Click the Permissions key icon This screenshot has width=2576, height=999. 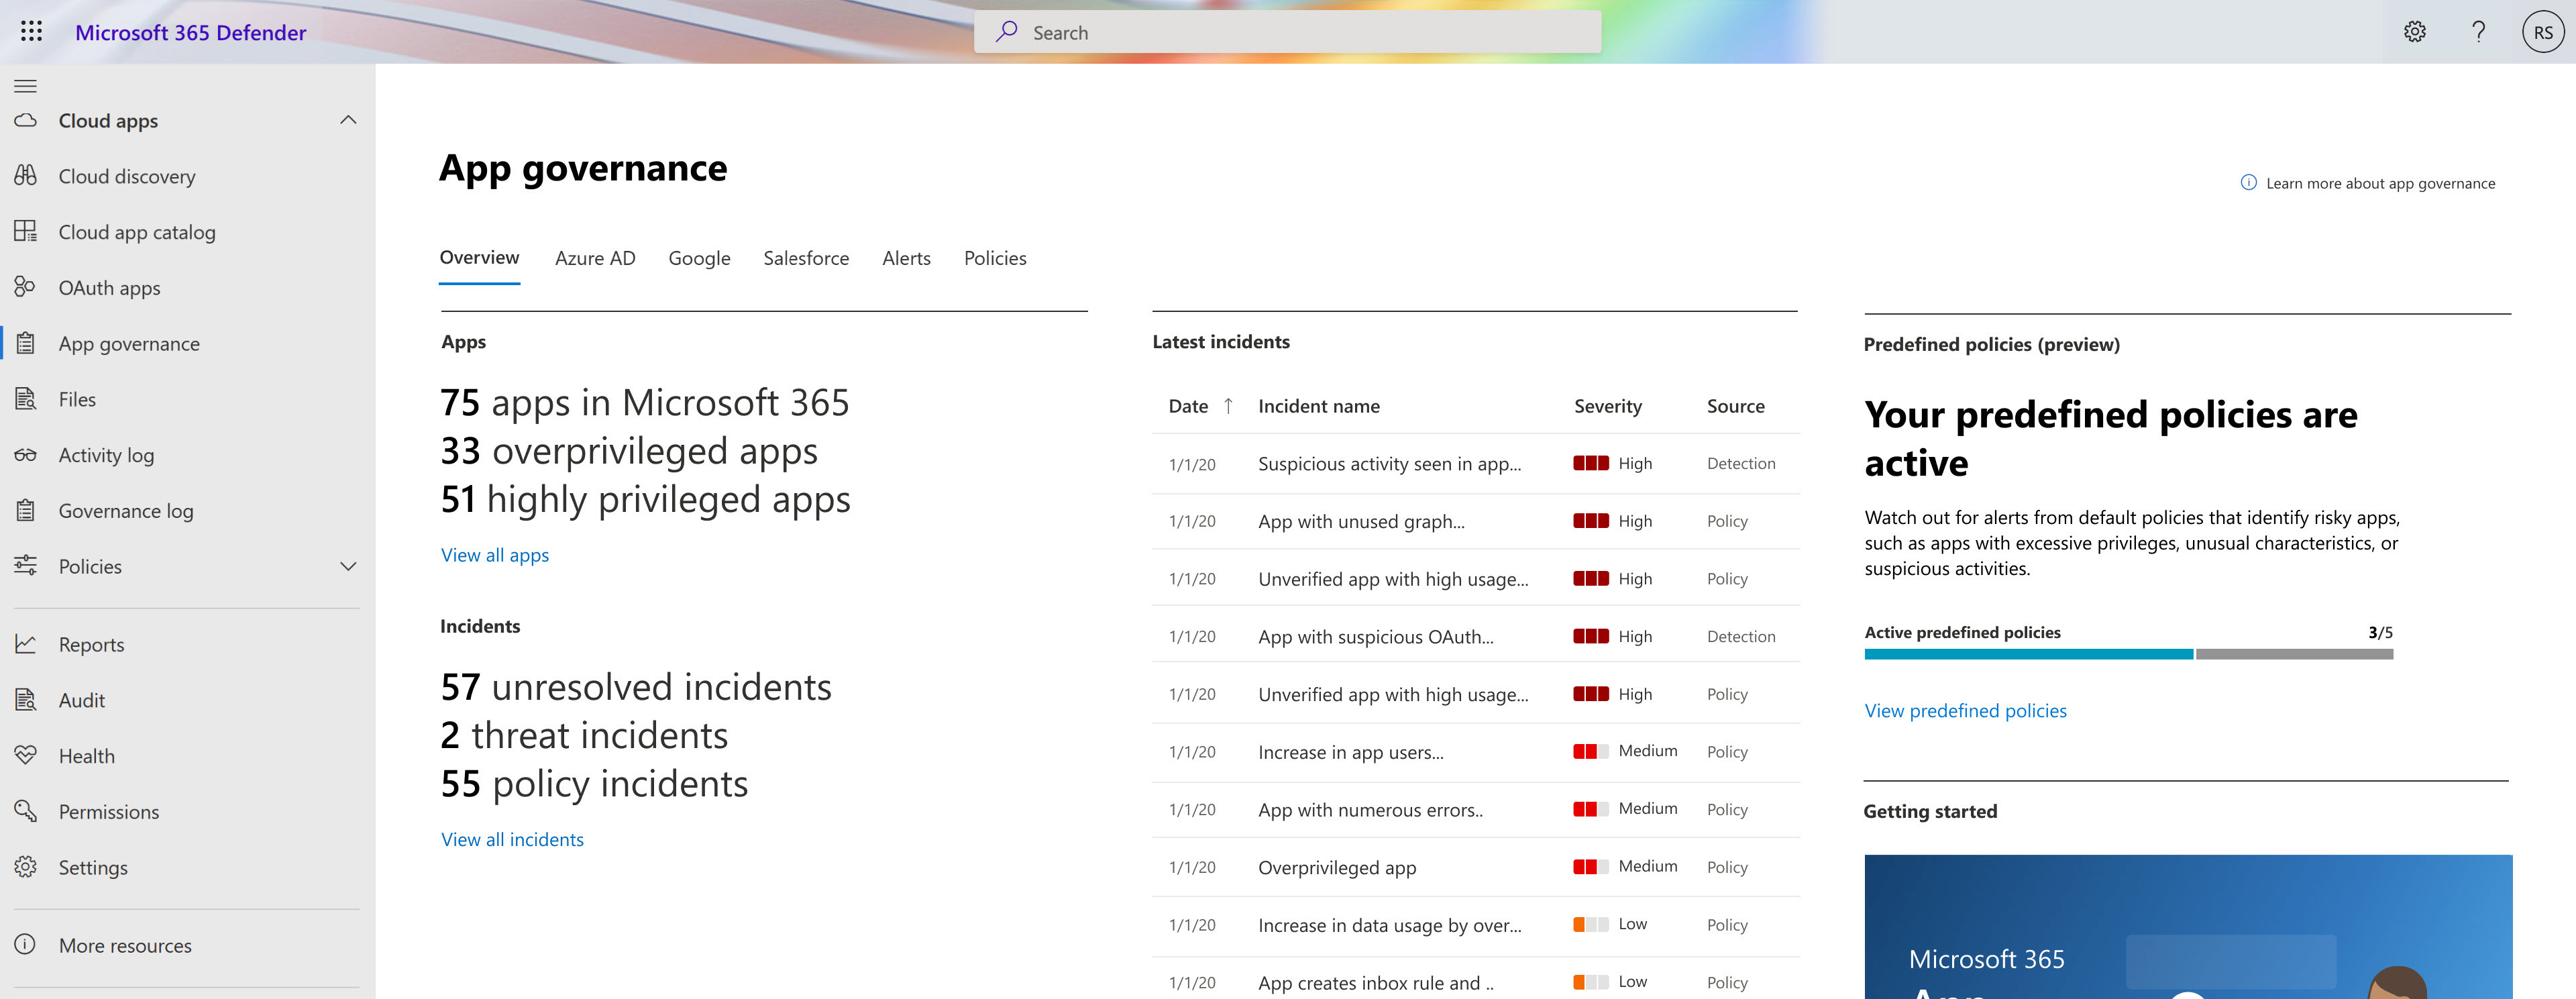(26, 811)
